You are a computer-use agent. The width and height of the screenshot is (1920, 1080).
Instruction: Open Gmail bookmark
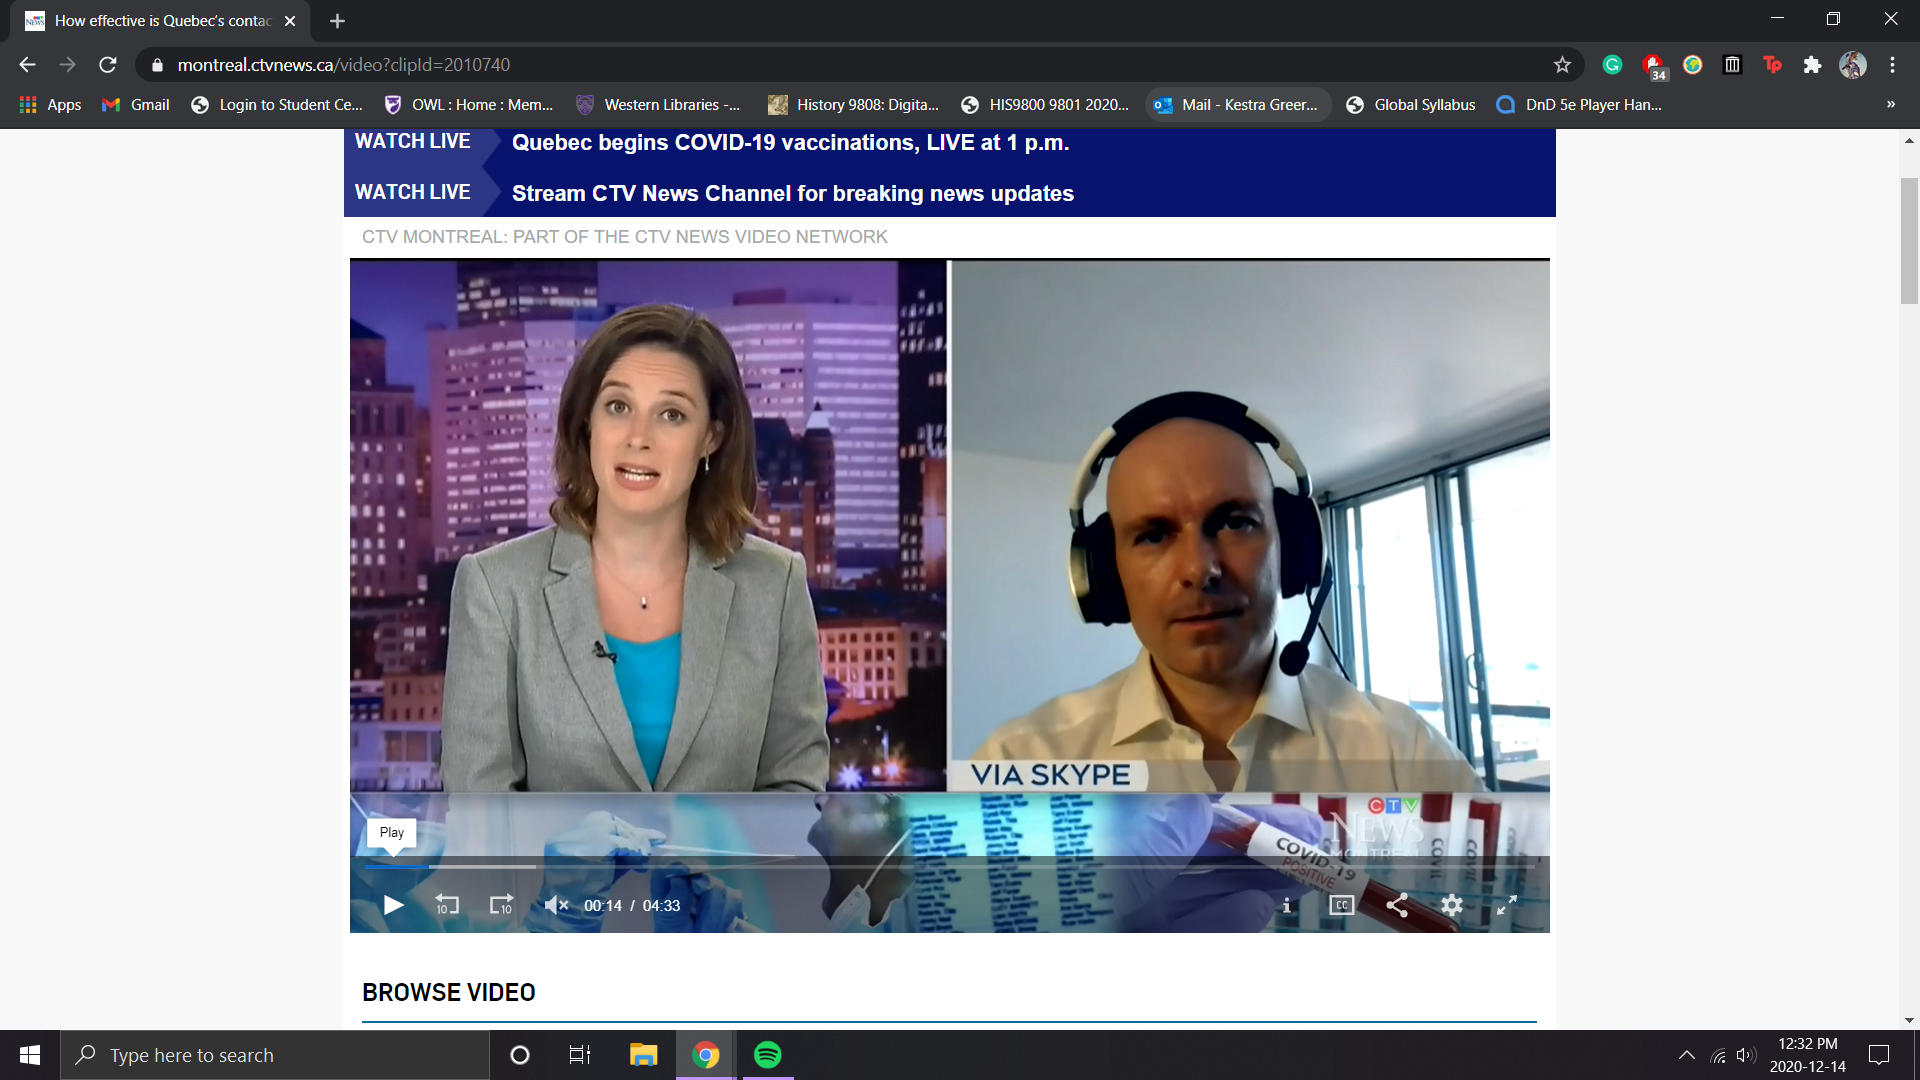137,105
